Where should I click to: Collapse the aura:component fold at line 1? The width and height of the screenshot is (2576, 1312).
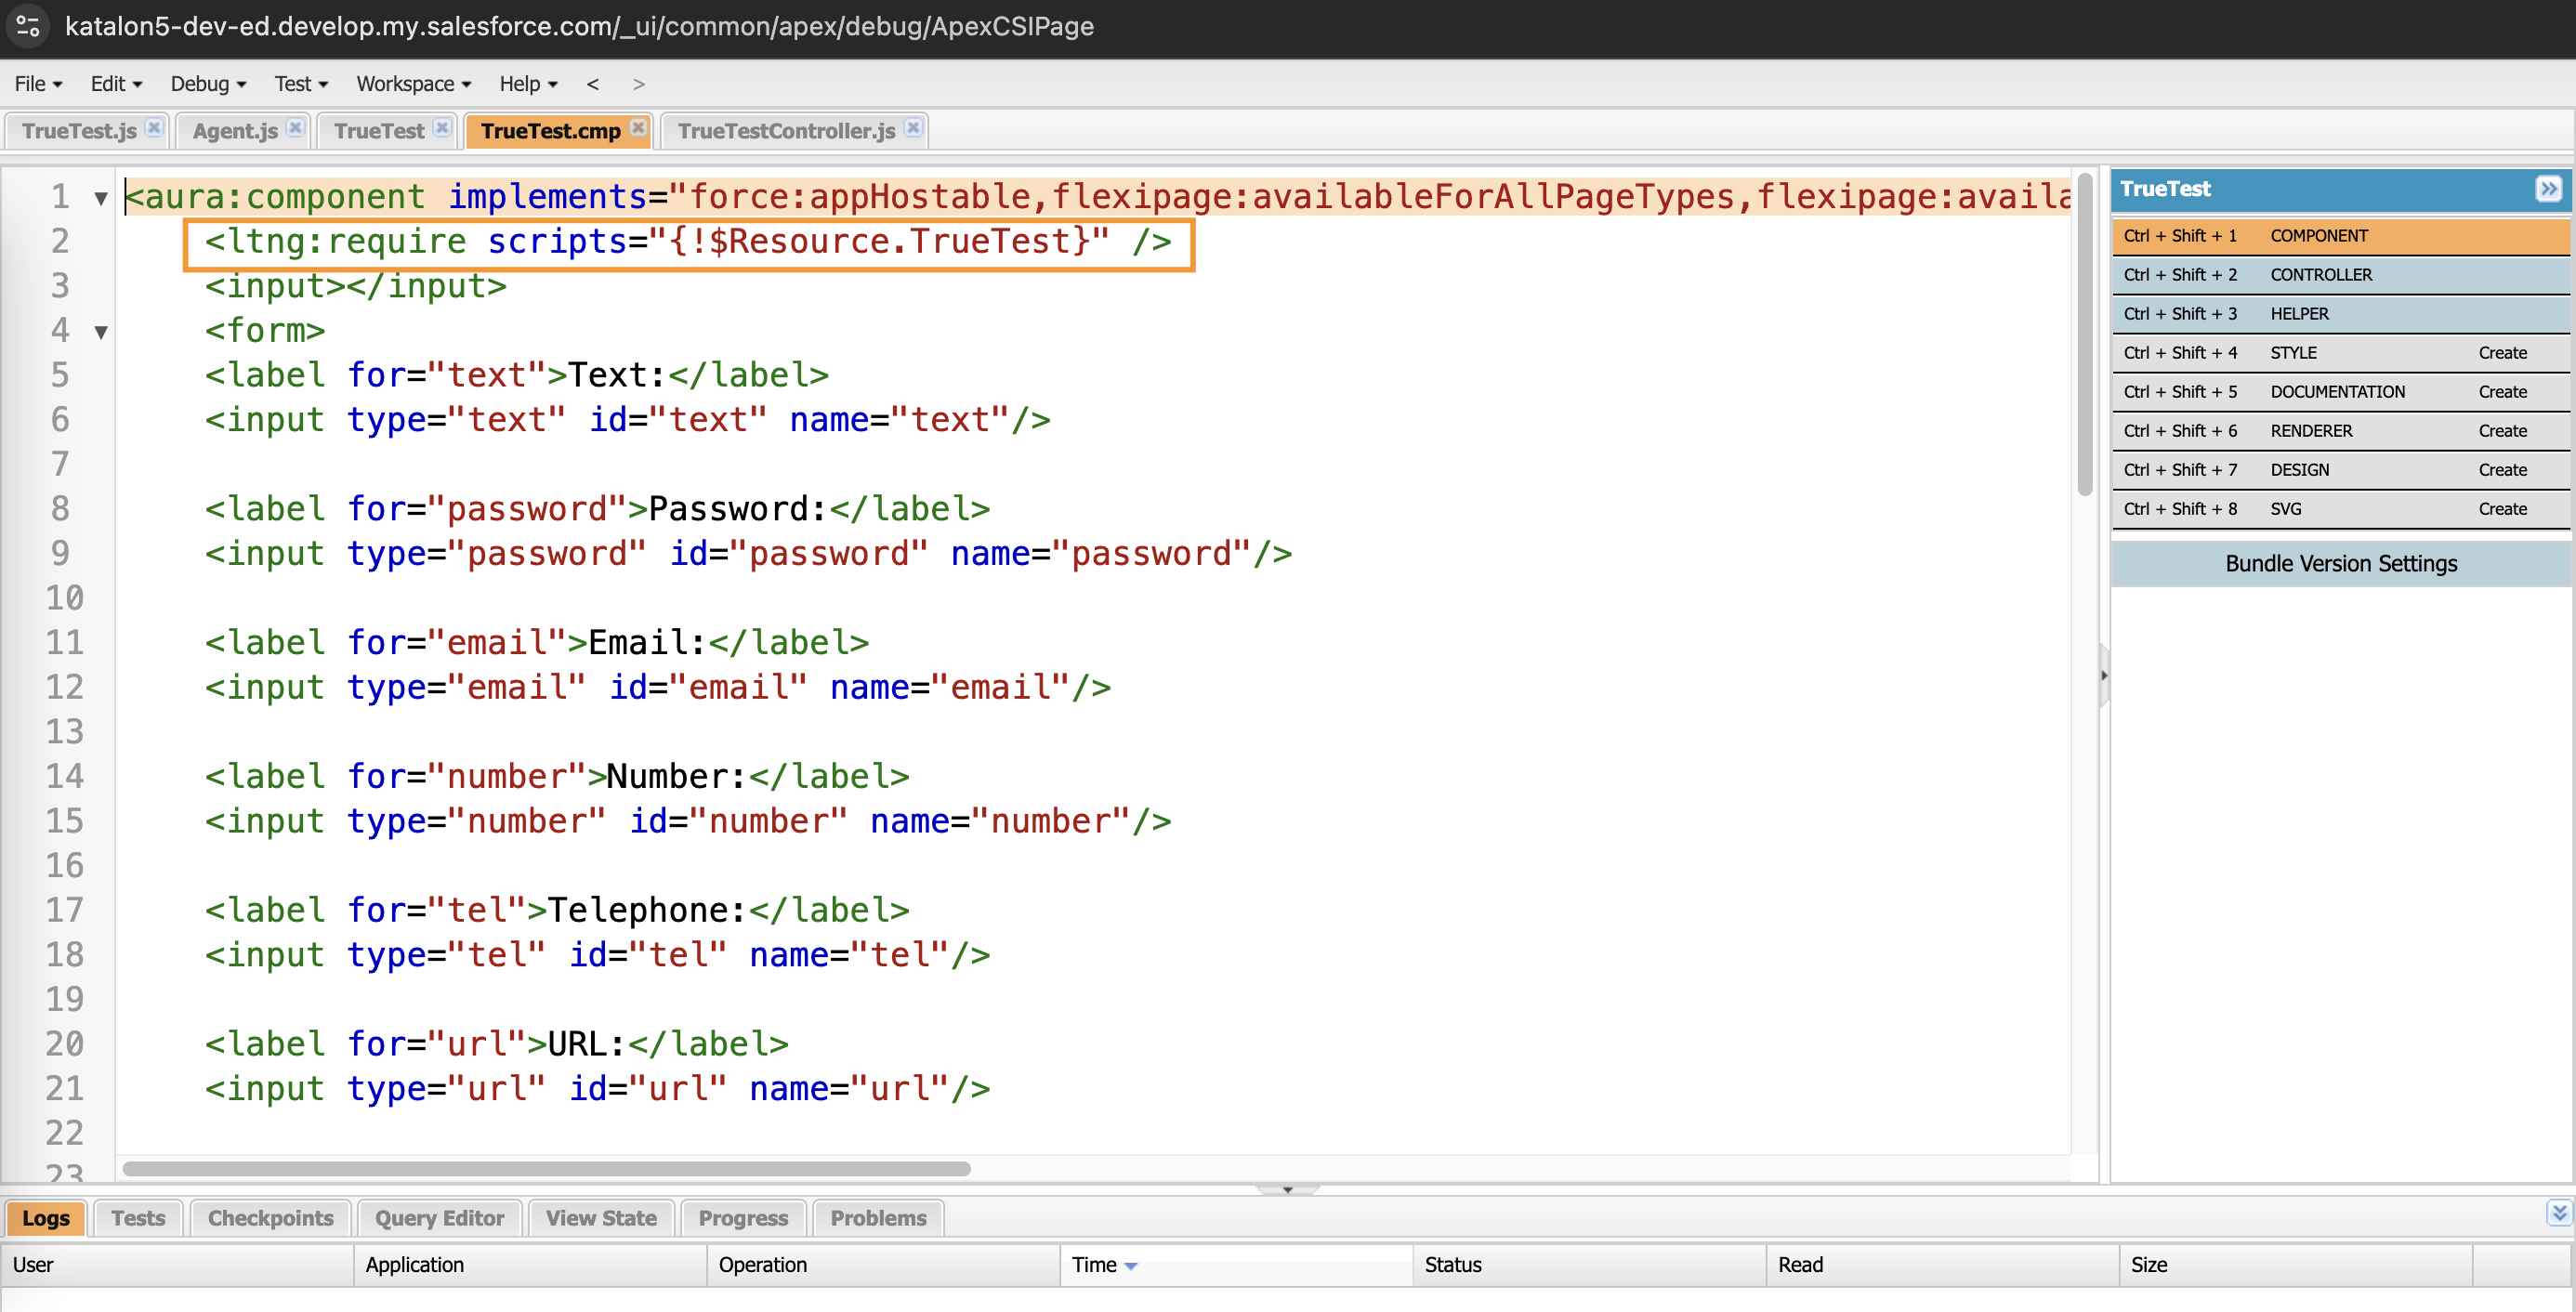coord(101,198)
